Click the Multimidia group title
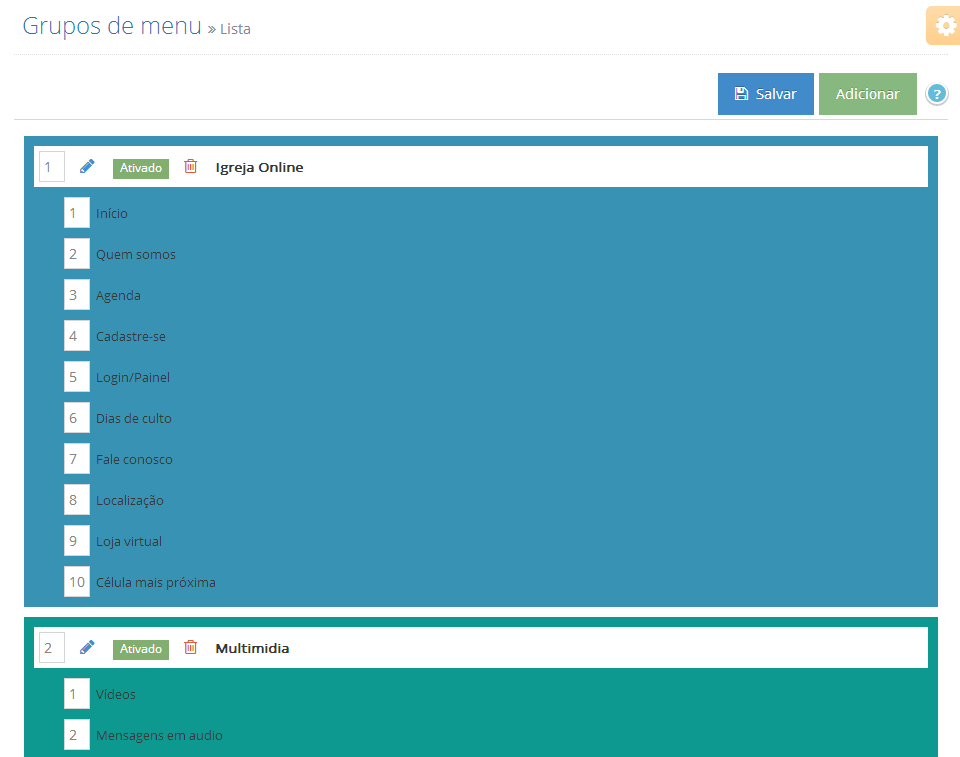The width and height of the screenshot is (960, 757). tap(252, 648)
